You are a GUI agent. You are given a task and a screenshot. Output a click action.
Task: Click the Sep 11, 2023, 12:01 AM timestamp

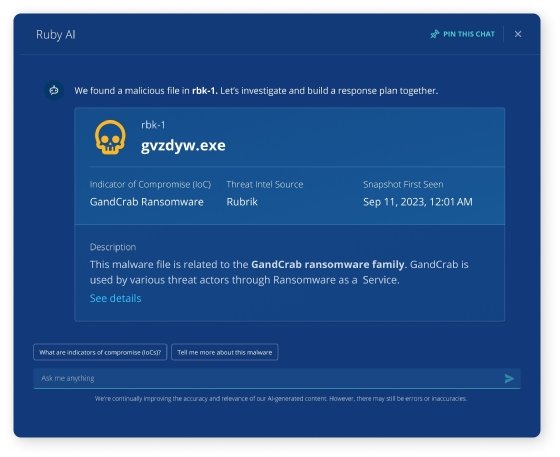tap(418, 202)
